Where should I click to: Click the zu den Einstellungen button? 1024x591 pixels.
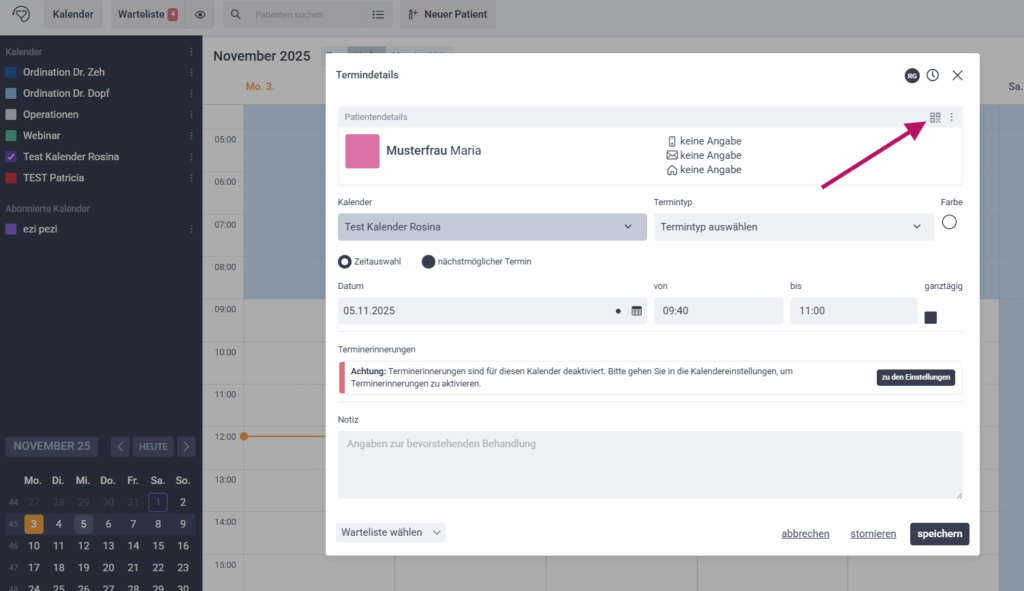915,377
